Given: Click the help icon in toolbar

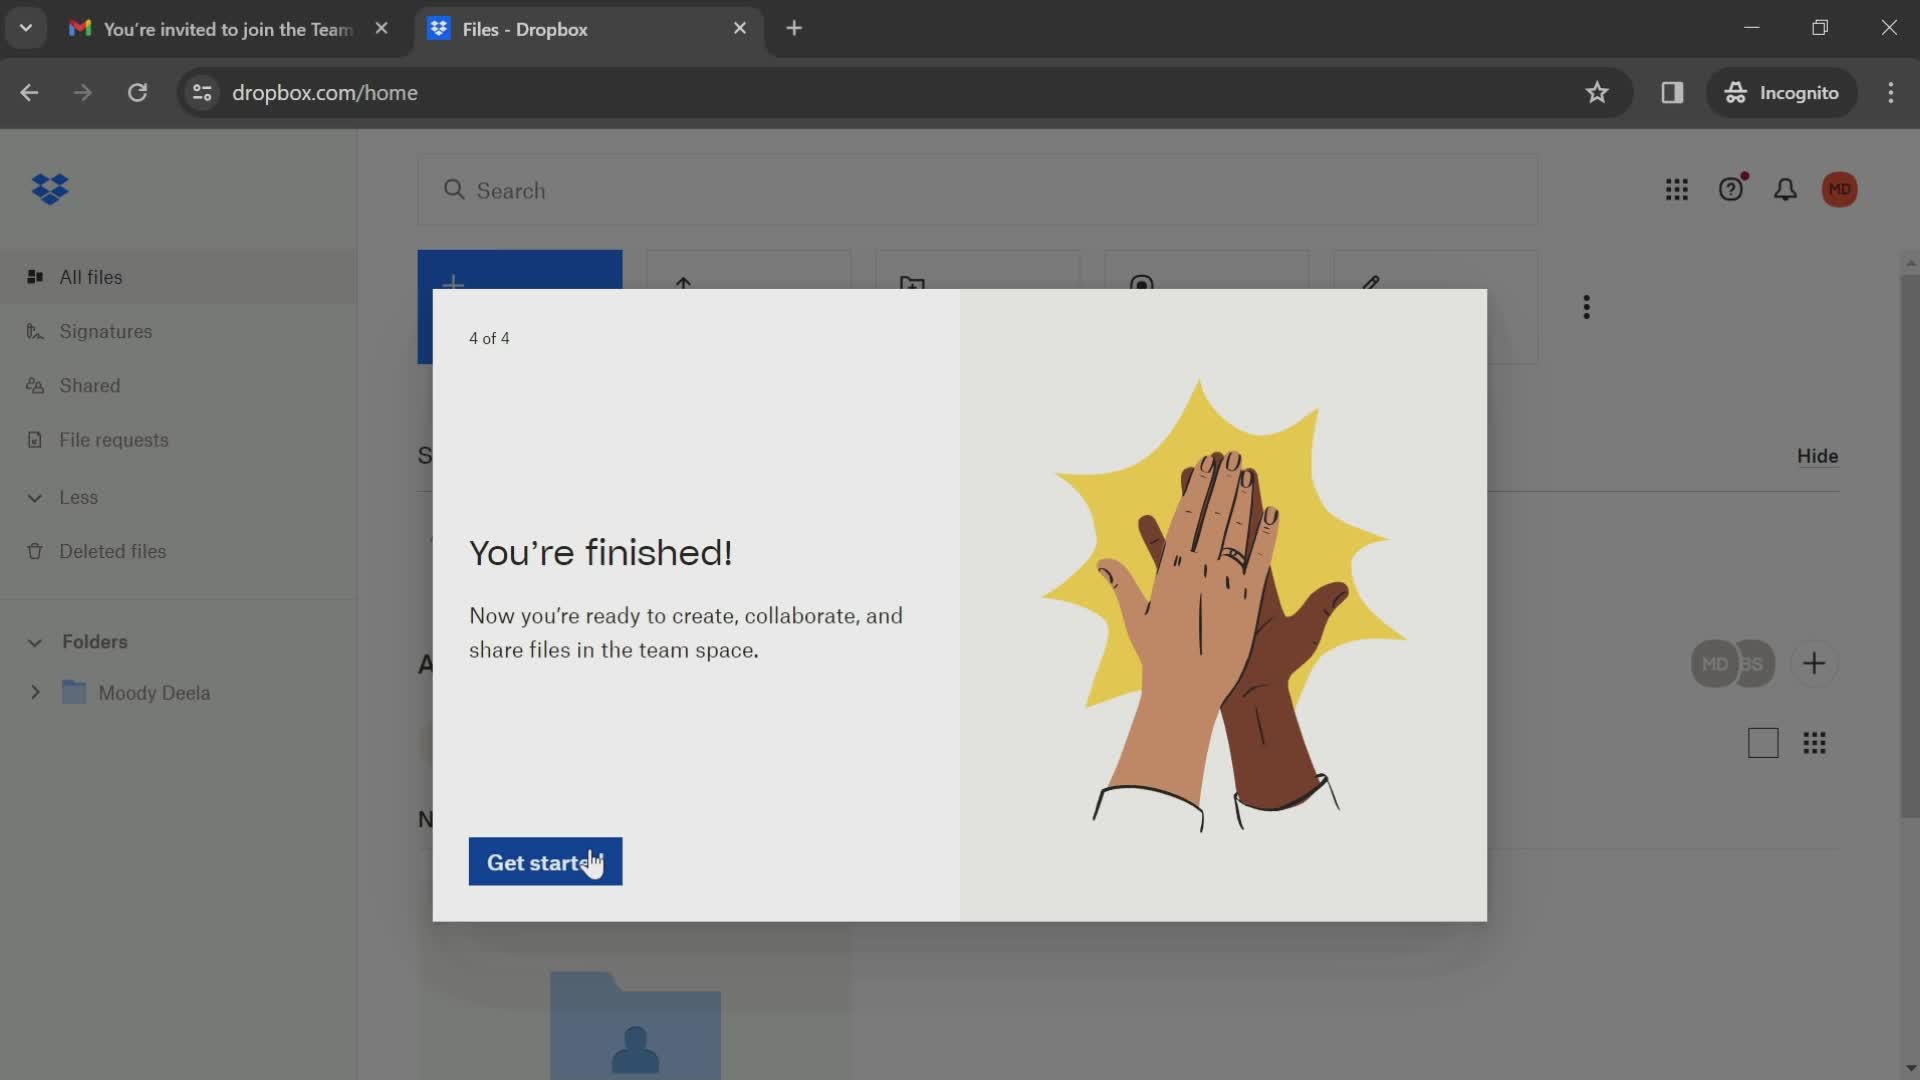Looking at the screenshot, I should (x=1731, y=189).
